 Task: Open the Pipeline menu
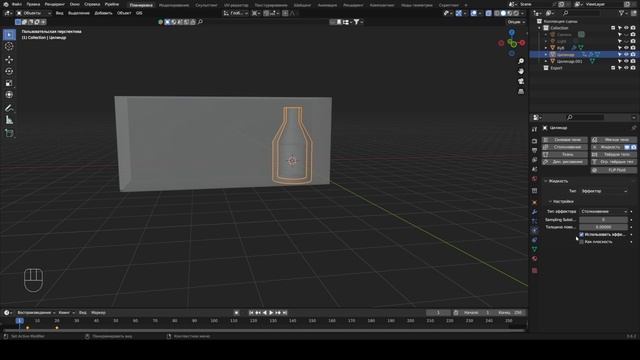click(112, 4)
